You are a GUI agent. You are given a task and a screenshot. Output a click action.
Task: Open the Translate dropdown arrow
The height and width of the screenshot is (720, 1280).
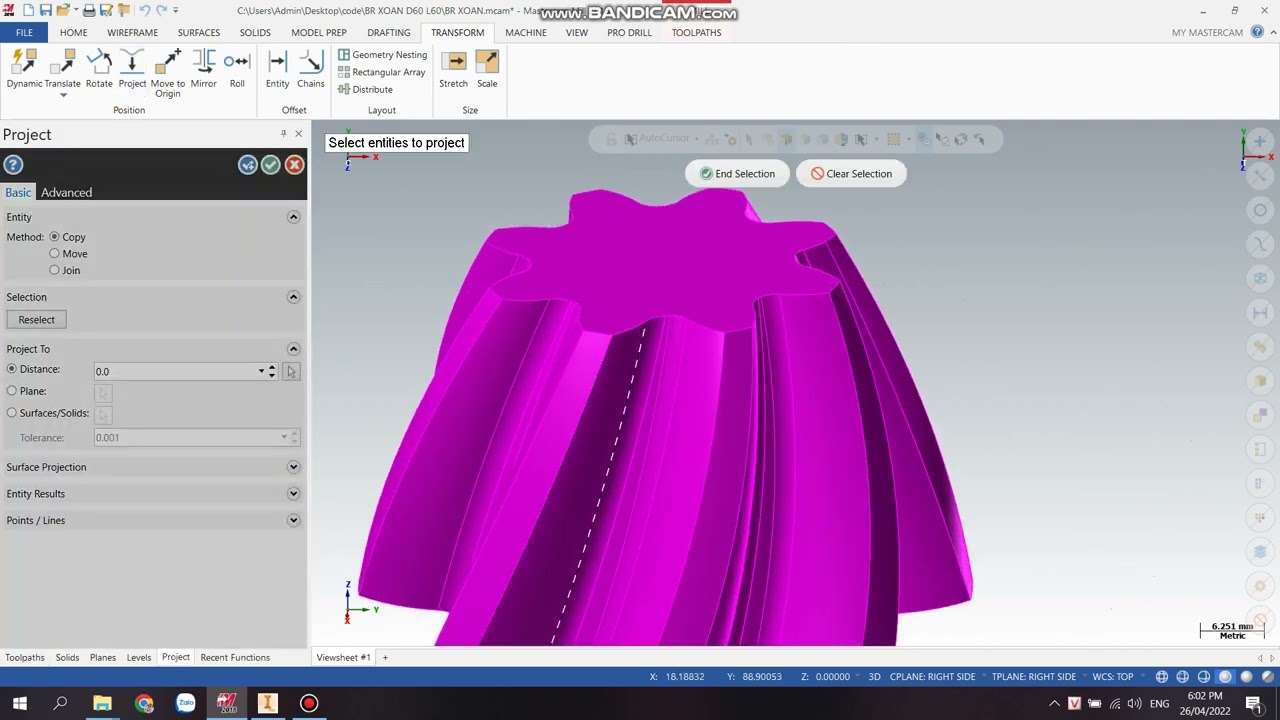pyautogui.click(x=63, y=95)
